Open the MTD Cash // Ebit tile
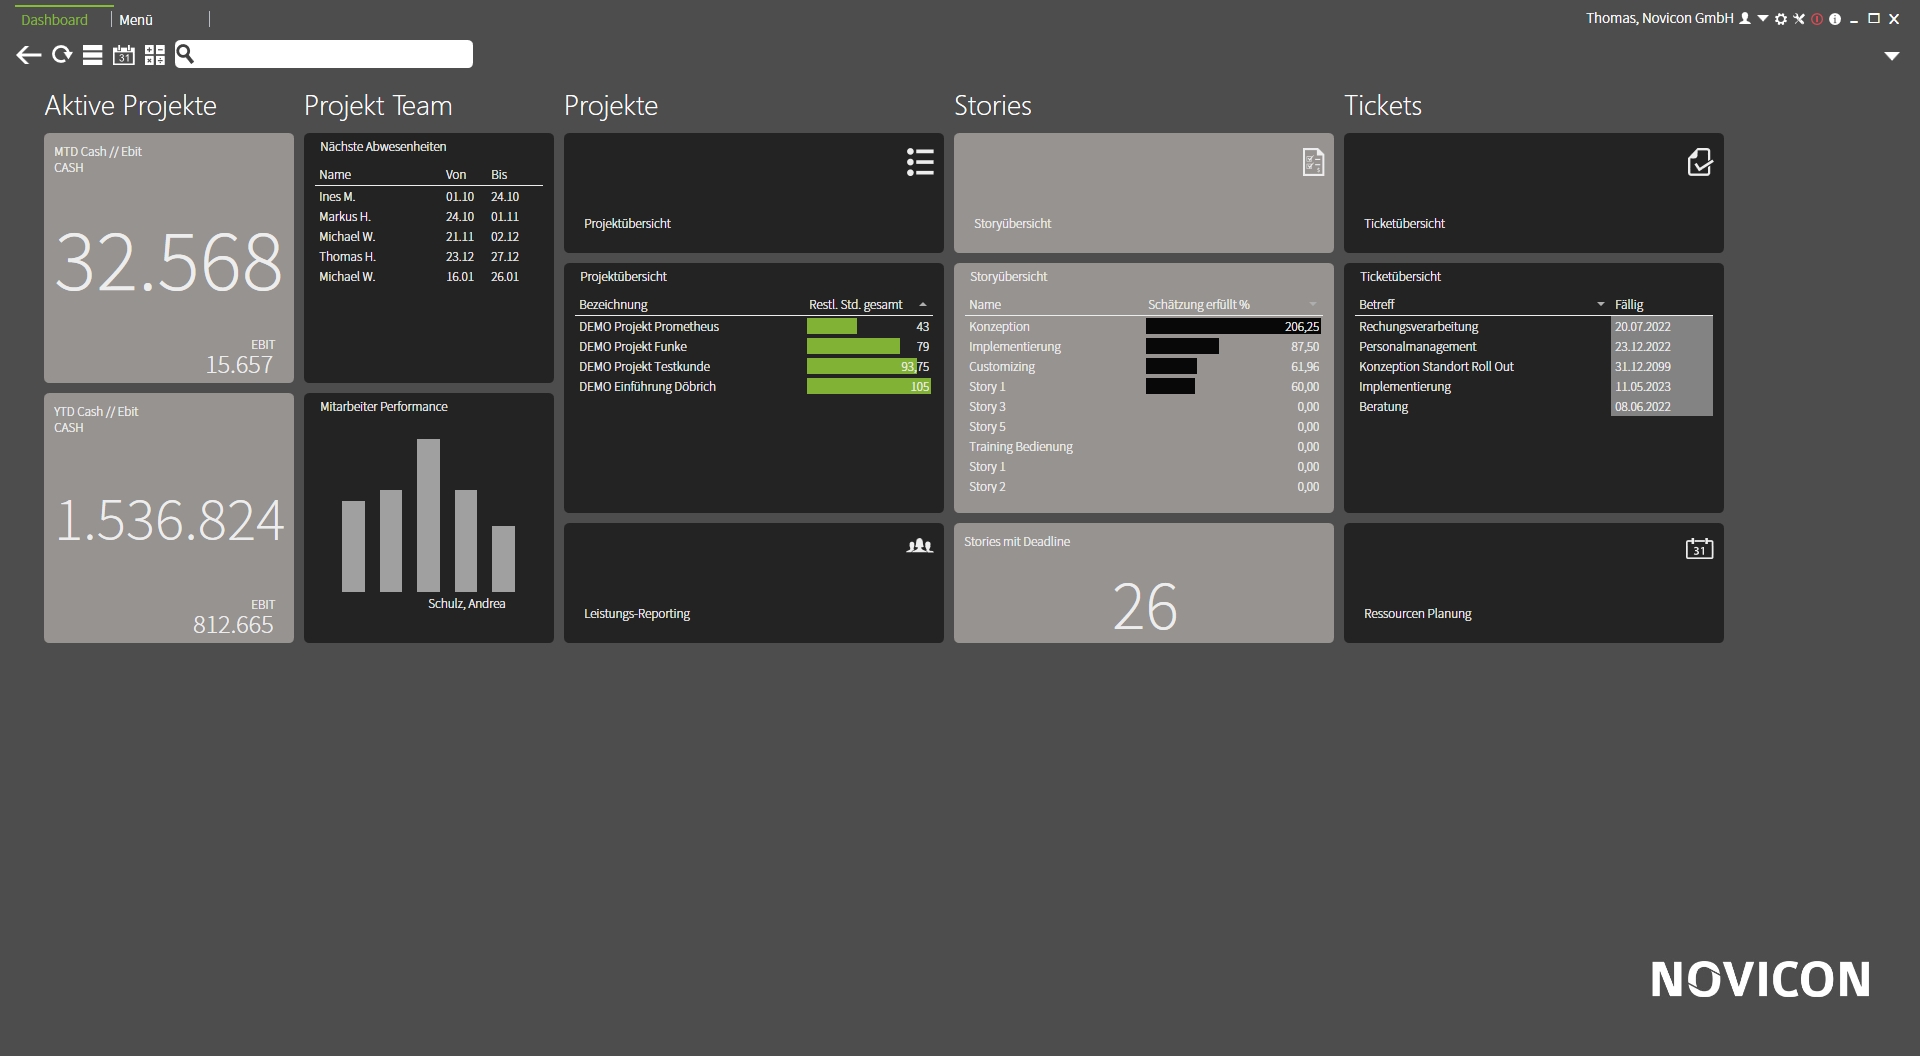The width and height of the screenshot is (1920, 1056). pyautogui.click(x=169, y=258)
